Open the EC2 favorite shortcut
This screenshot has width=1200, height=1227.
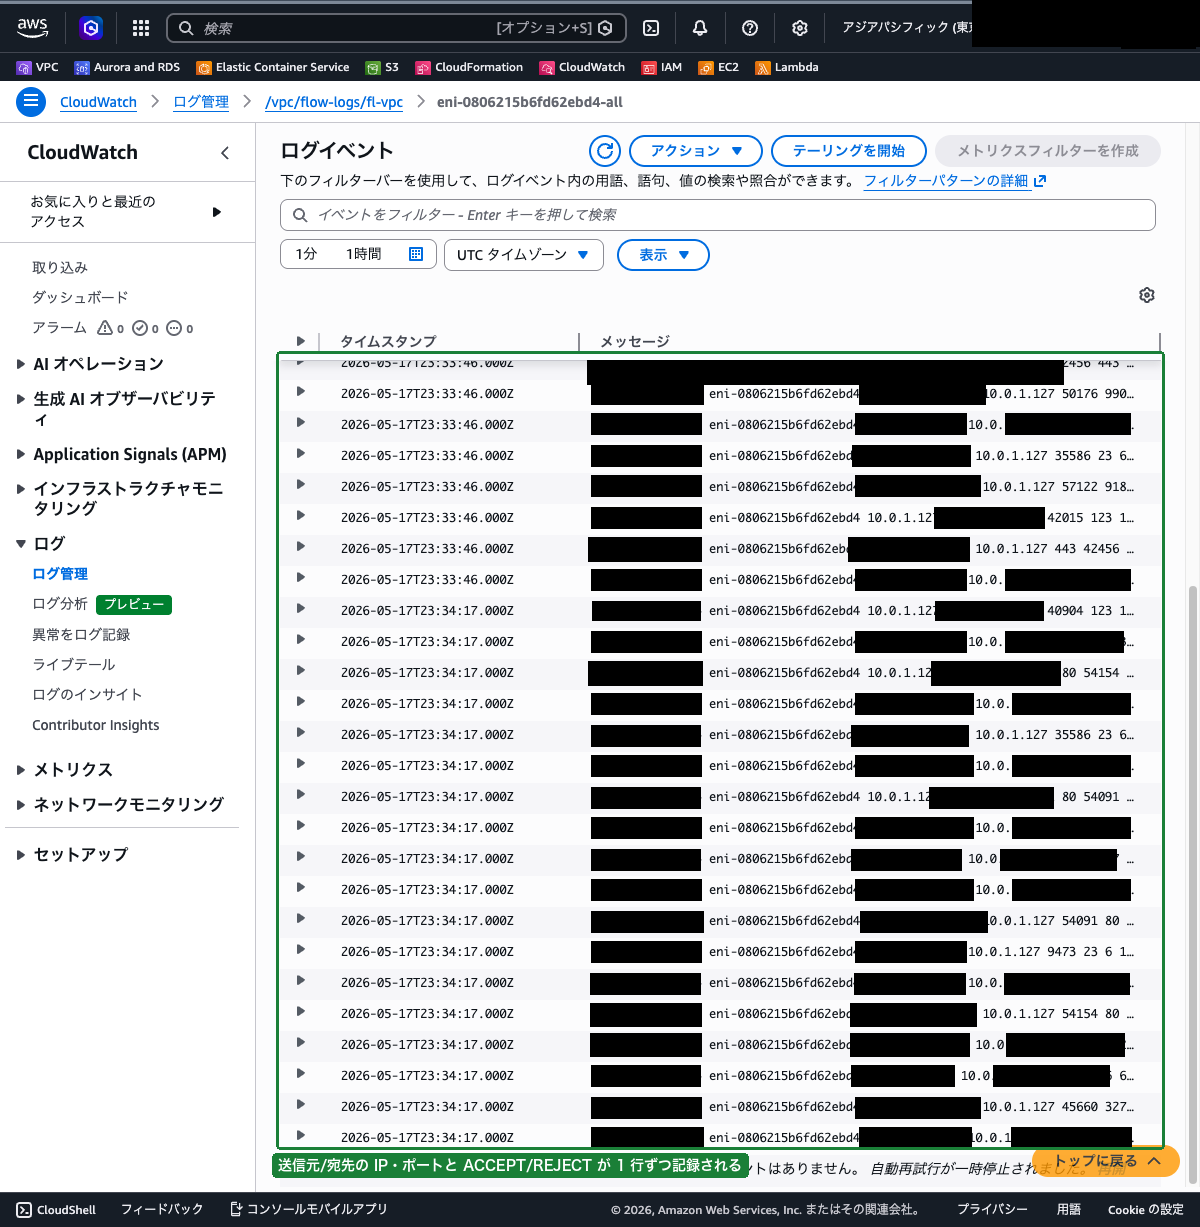(x=718, y=68)
